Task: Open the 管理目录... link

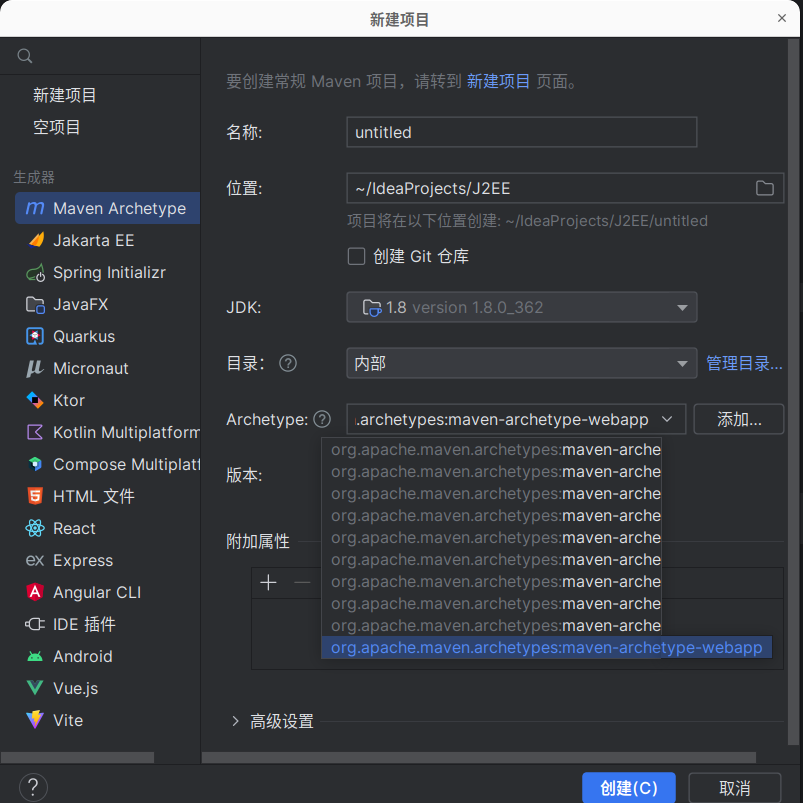Action: (744, 363)
